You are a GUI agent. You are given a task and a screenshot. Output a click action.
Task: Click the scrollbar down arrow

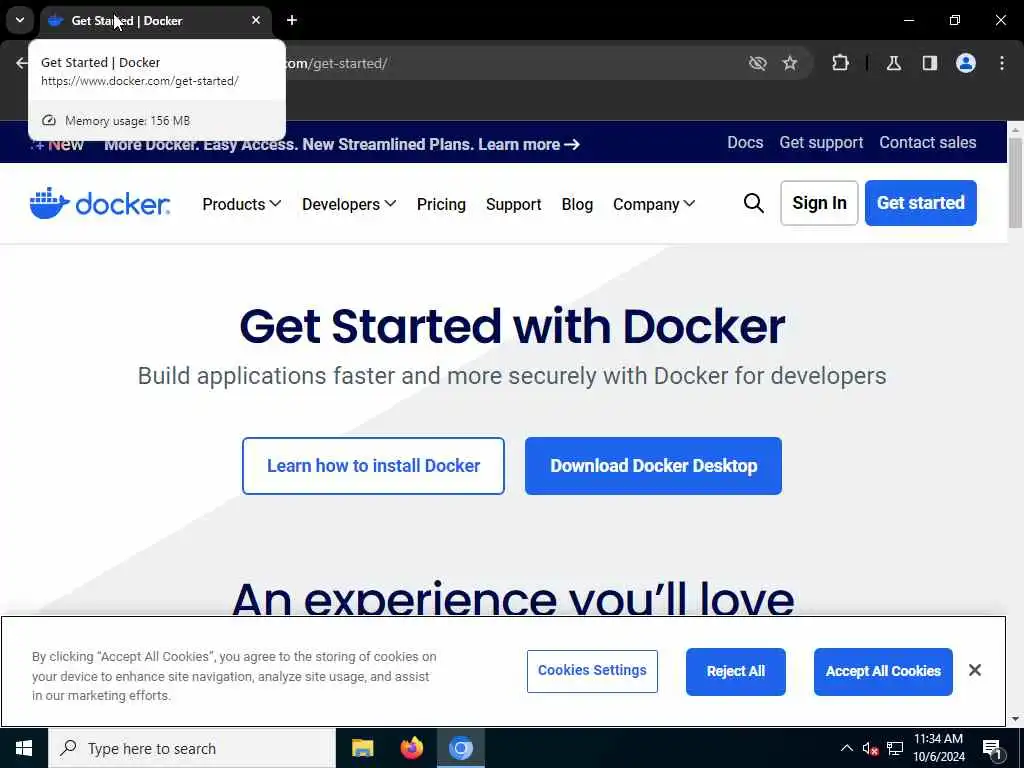[x=1015, y=719]
